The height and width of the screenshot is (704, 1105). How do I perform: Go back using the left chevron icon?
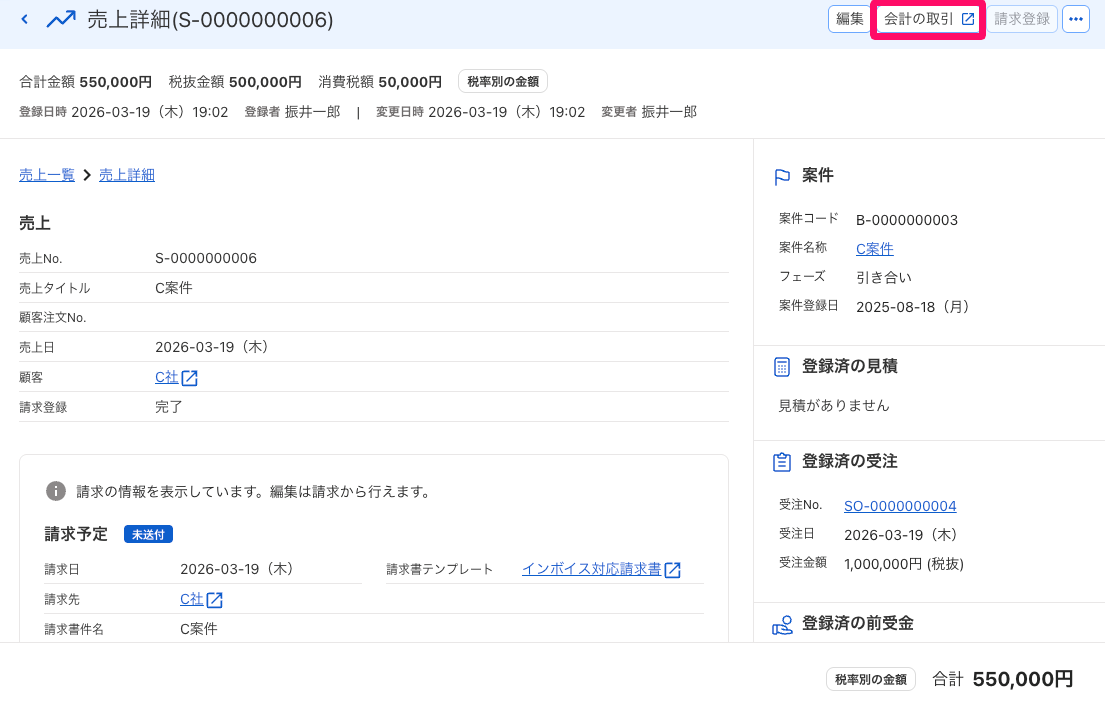coord(25,19)
